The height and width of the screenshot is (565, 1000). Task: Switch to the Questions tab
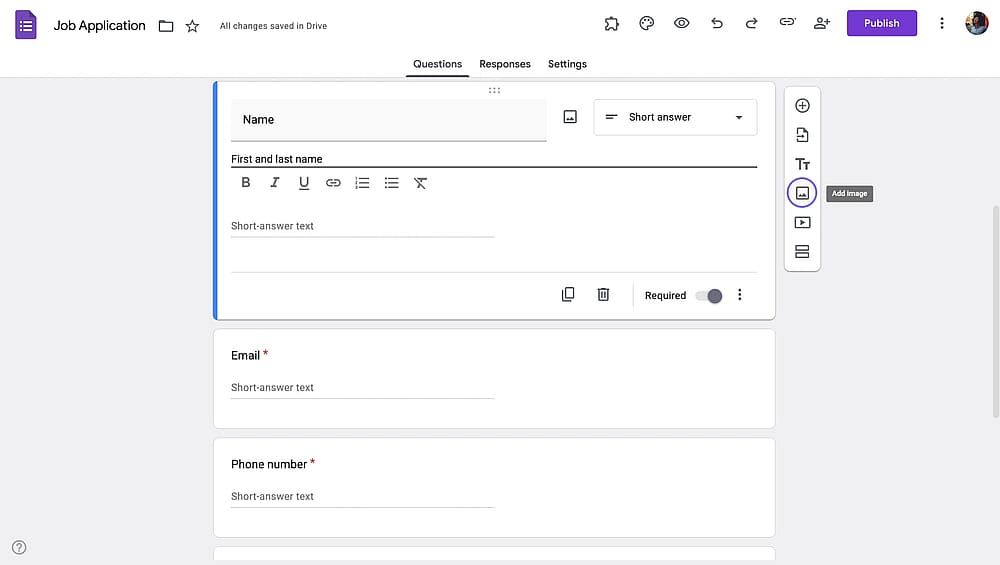(x=438, y=64)
